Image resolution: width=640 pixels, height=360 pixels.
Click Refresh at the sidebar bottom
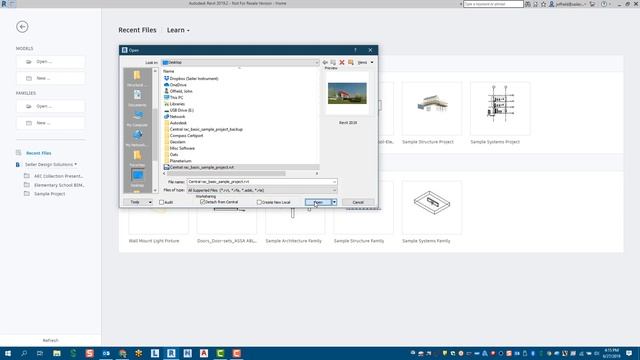51,340
